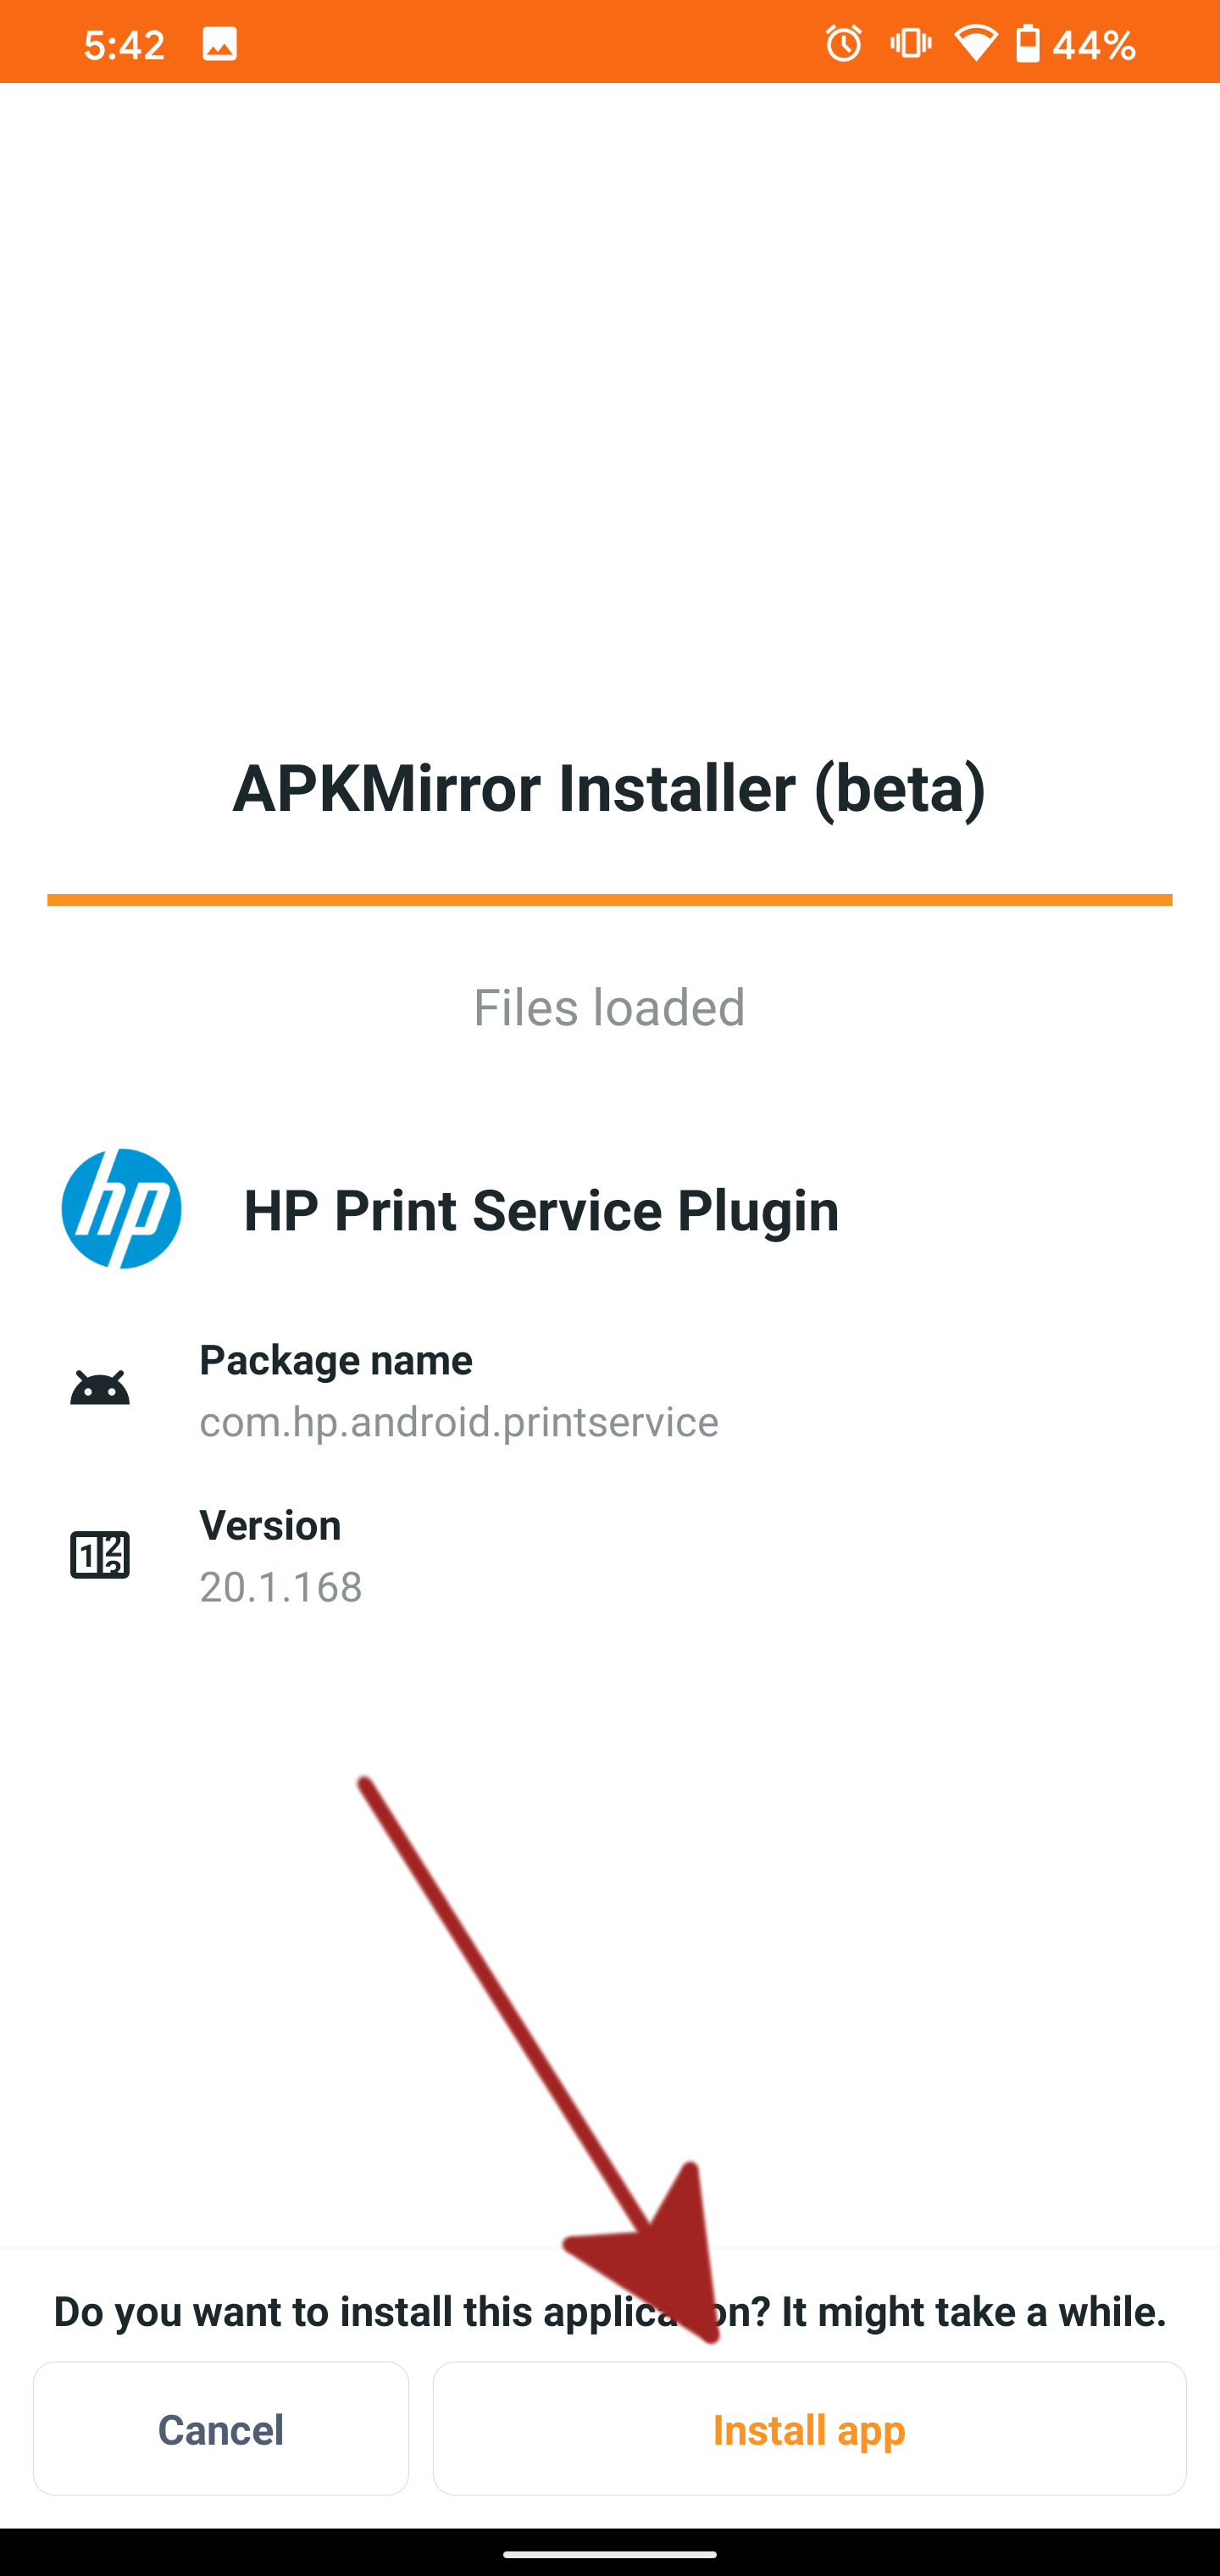This screenshot has height=2576, width=1220.
Task: Tap the APKMirror Installer (beta) heading
Action: pos(609,788)
